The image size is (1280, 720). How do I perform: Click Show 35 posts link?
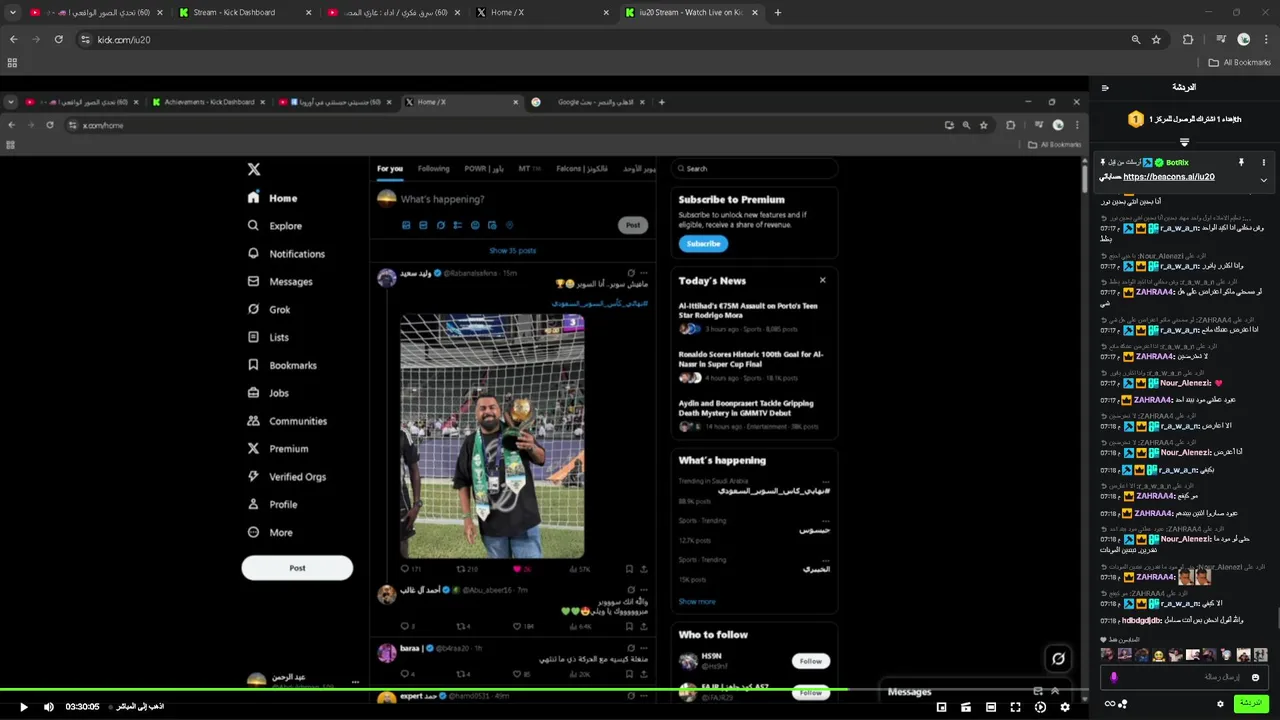click(x=513, y=251)
